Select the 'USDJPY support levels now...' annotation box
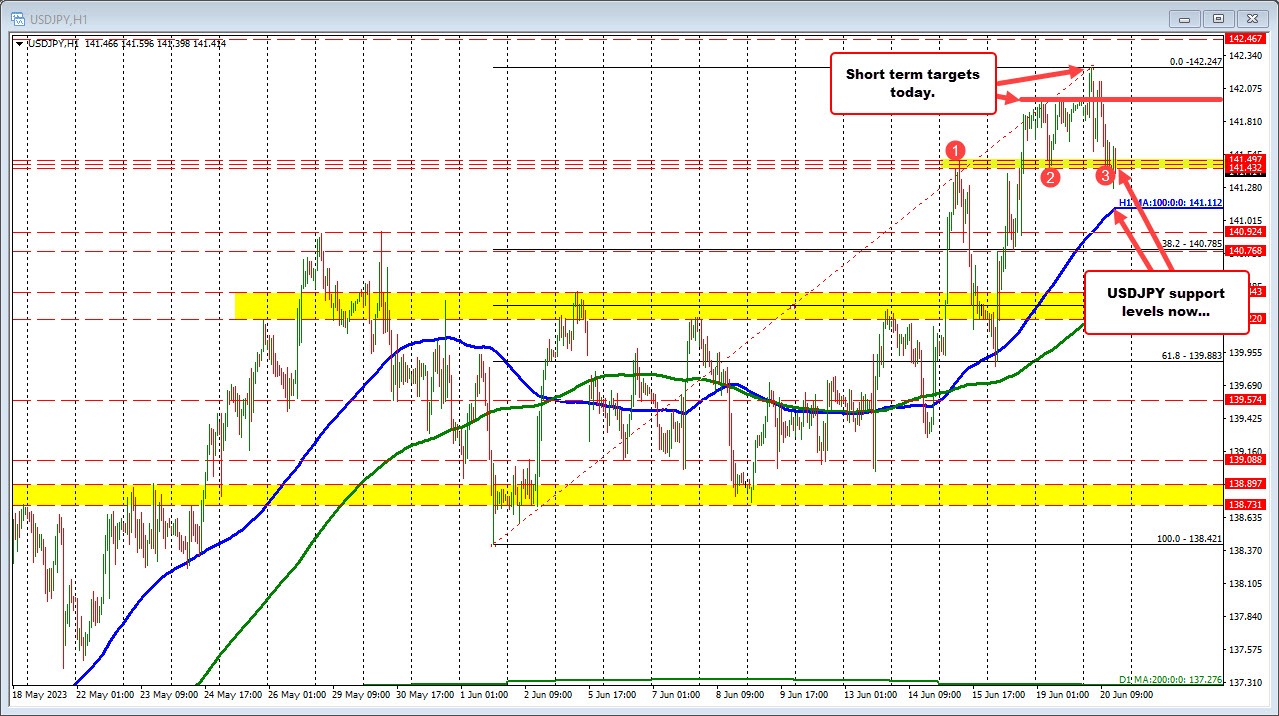Screen dimensions: 1279x716 1164,302
